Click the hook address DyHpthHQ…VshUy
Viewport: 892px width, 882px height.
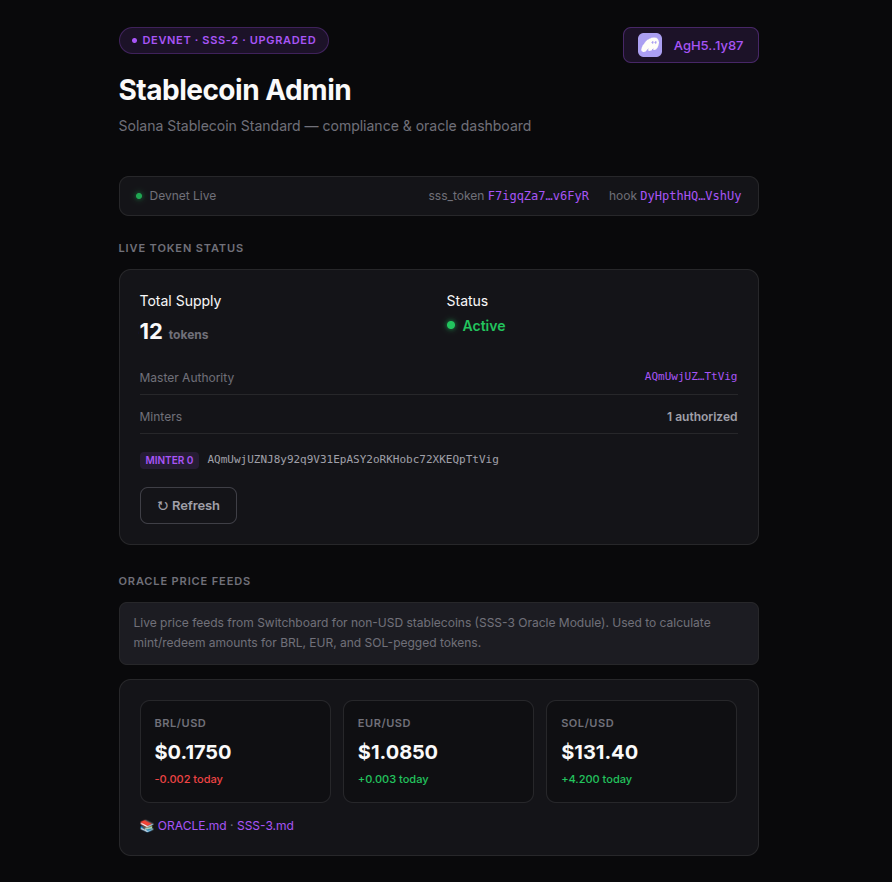click(x=690, y=196)
